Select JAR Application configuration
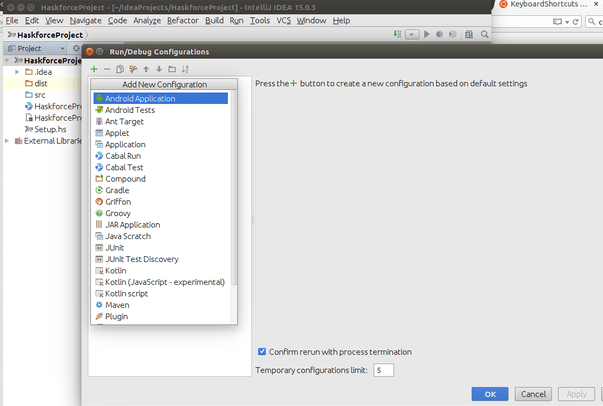The image size is (603, 406). tap(161, 225)
